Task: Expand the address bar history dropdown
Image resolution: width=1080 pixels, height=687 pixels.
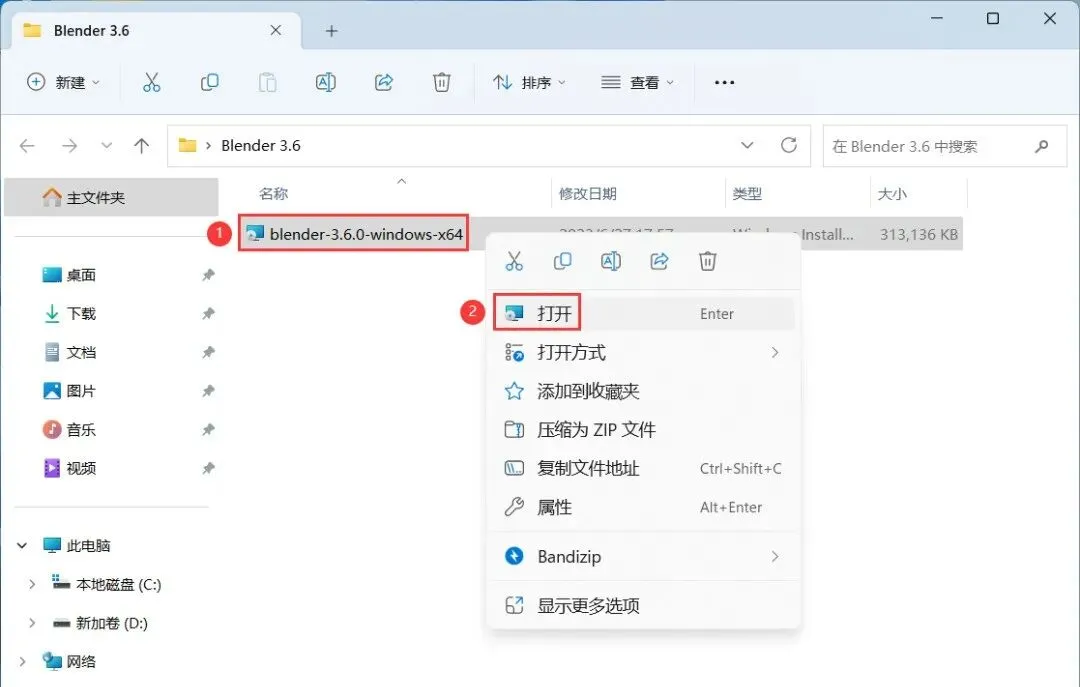Action: point(747,145)
